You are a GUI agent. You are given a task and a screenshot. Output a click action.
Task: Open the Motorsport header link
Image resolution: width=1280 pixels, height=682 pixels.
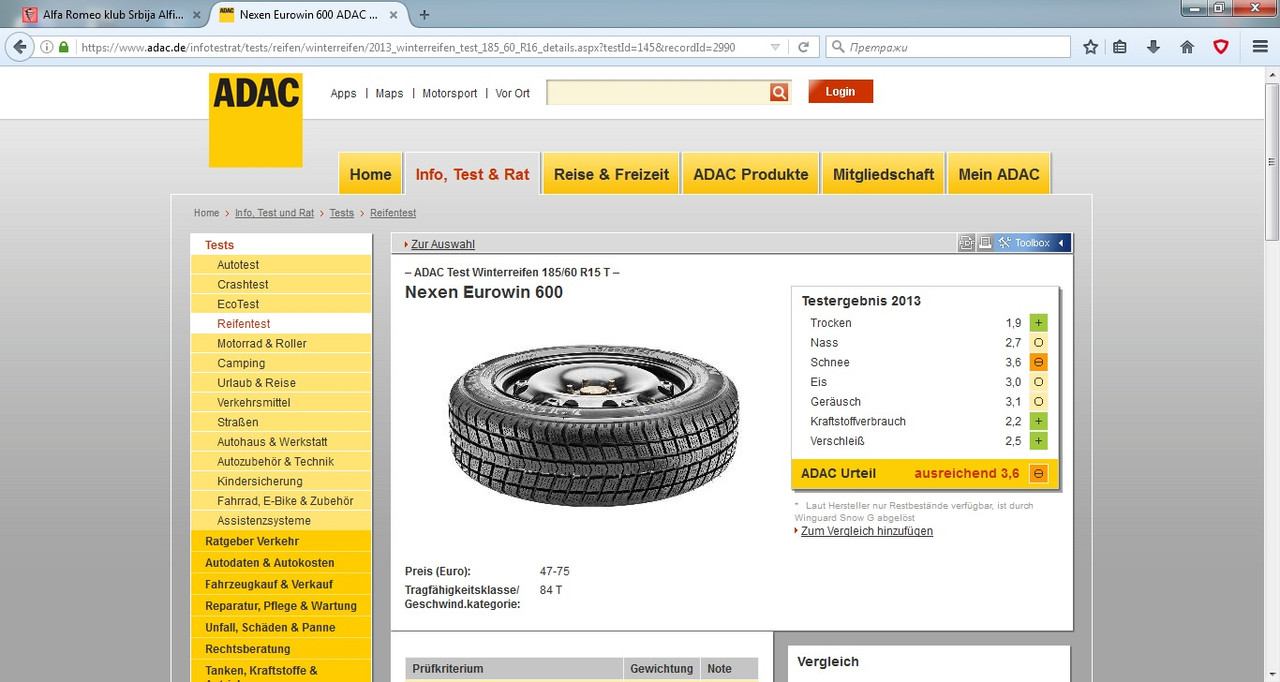pyautogui.click(x=450, y=93)
